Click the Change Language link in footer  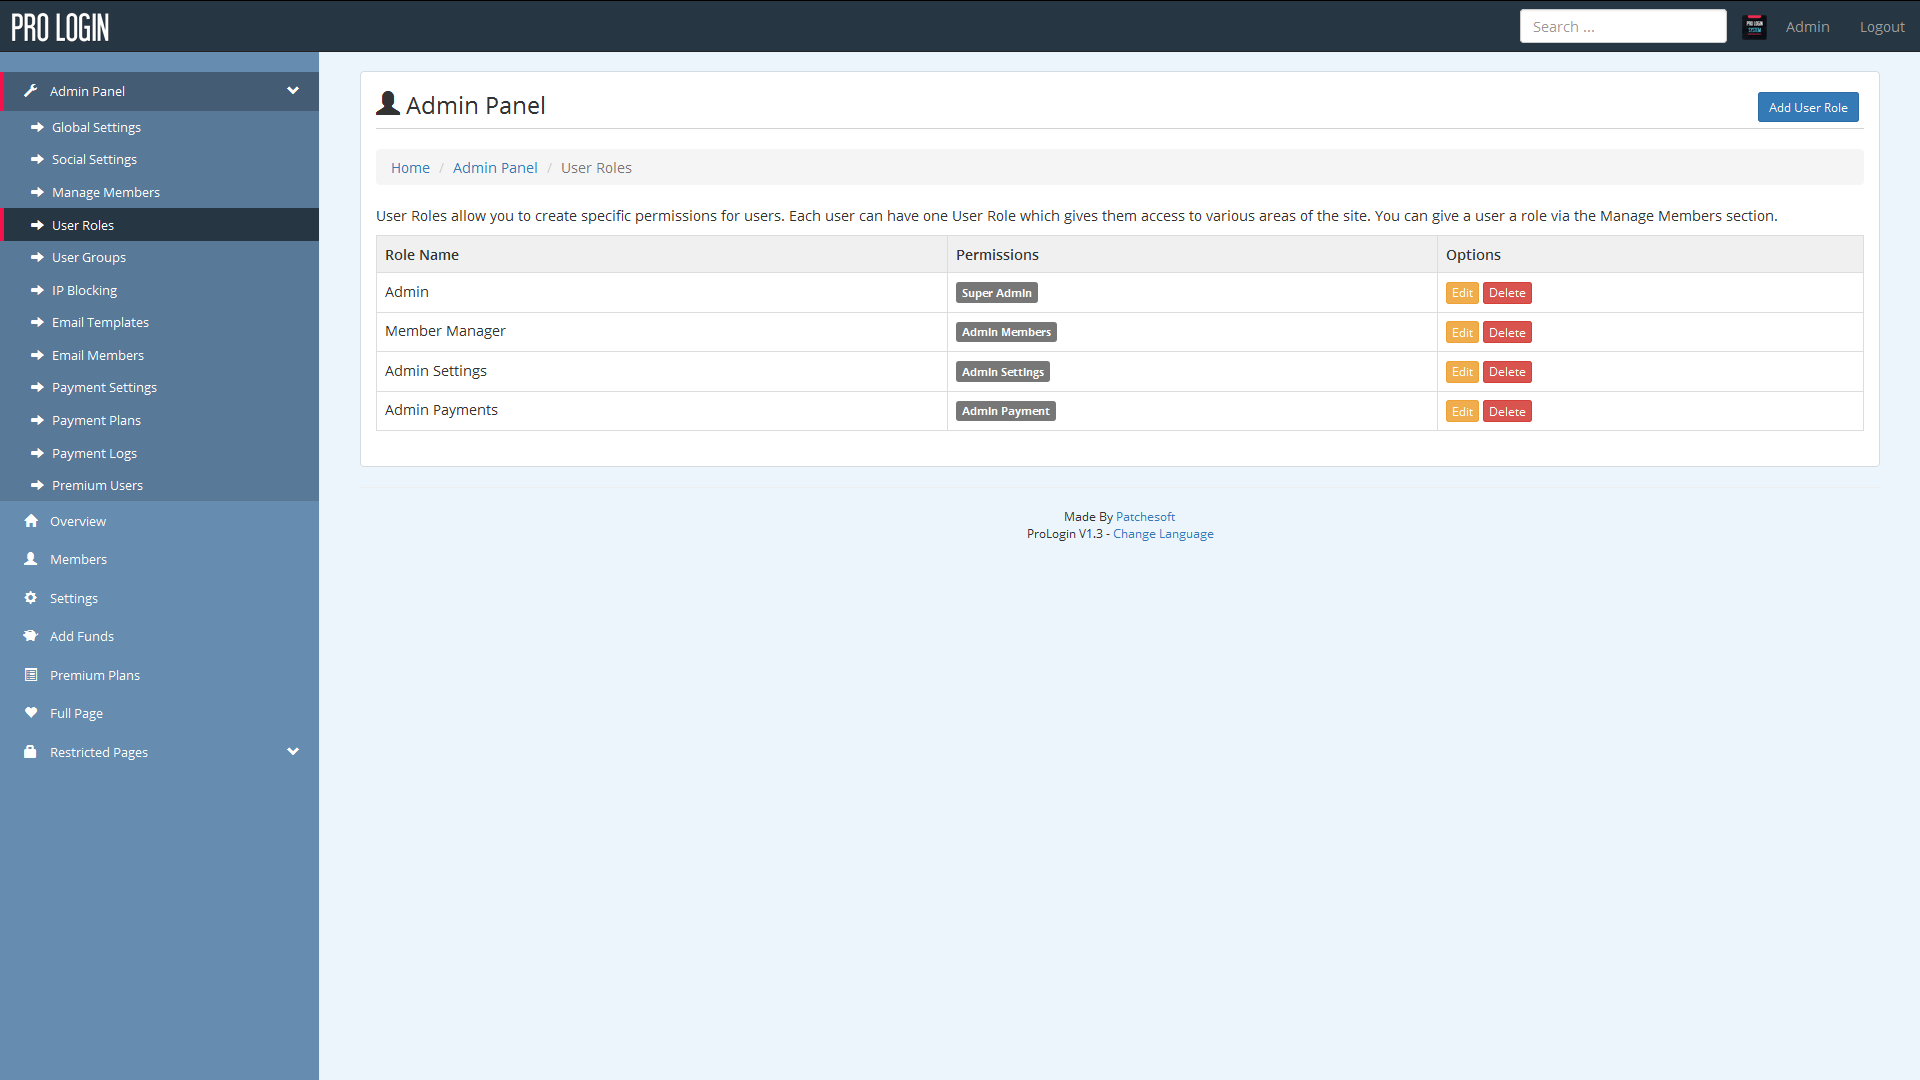pyautogui.click(x=1163, y=534)
